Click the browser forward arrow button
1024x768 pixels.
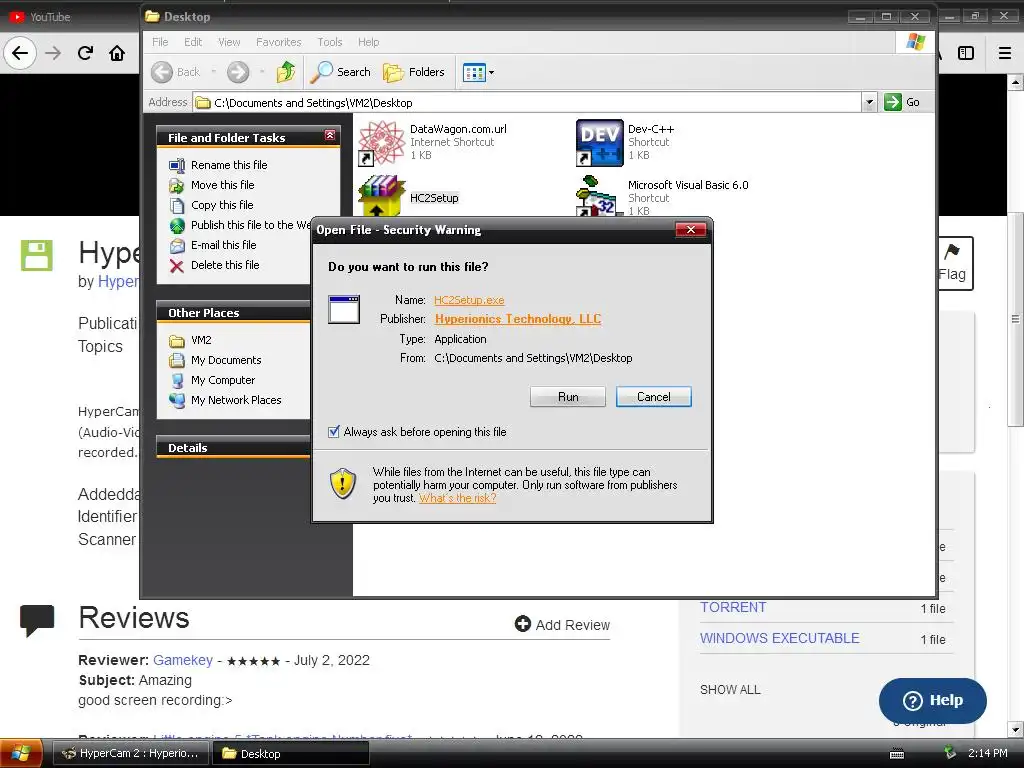[53, 53]
